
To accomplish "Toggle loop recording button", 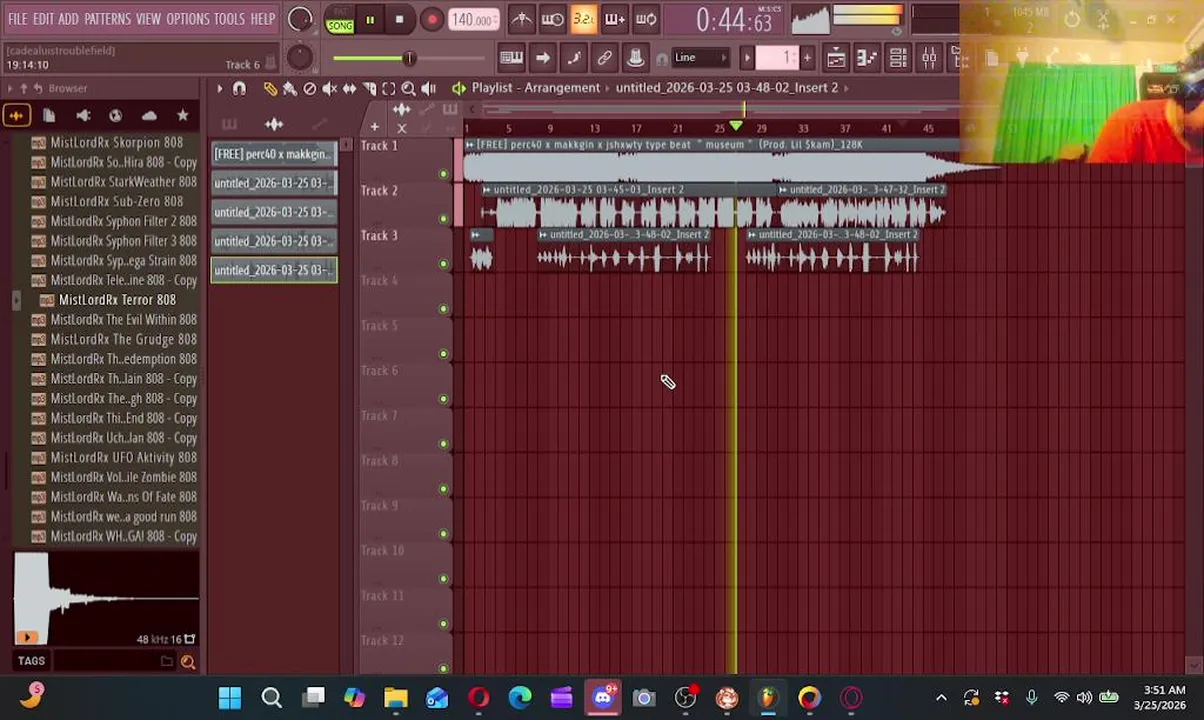I will (x=646, y=19).
